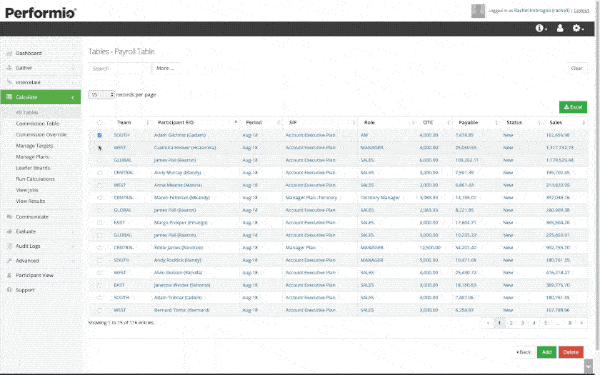Open Run Calculations in sidebar
This screenshot has height=375, width=600.
click(35, 179)
